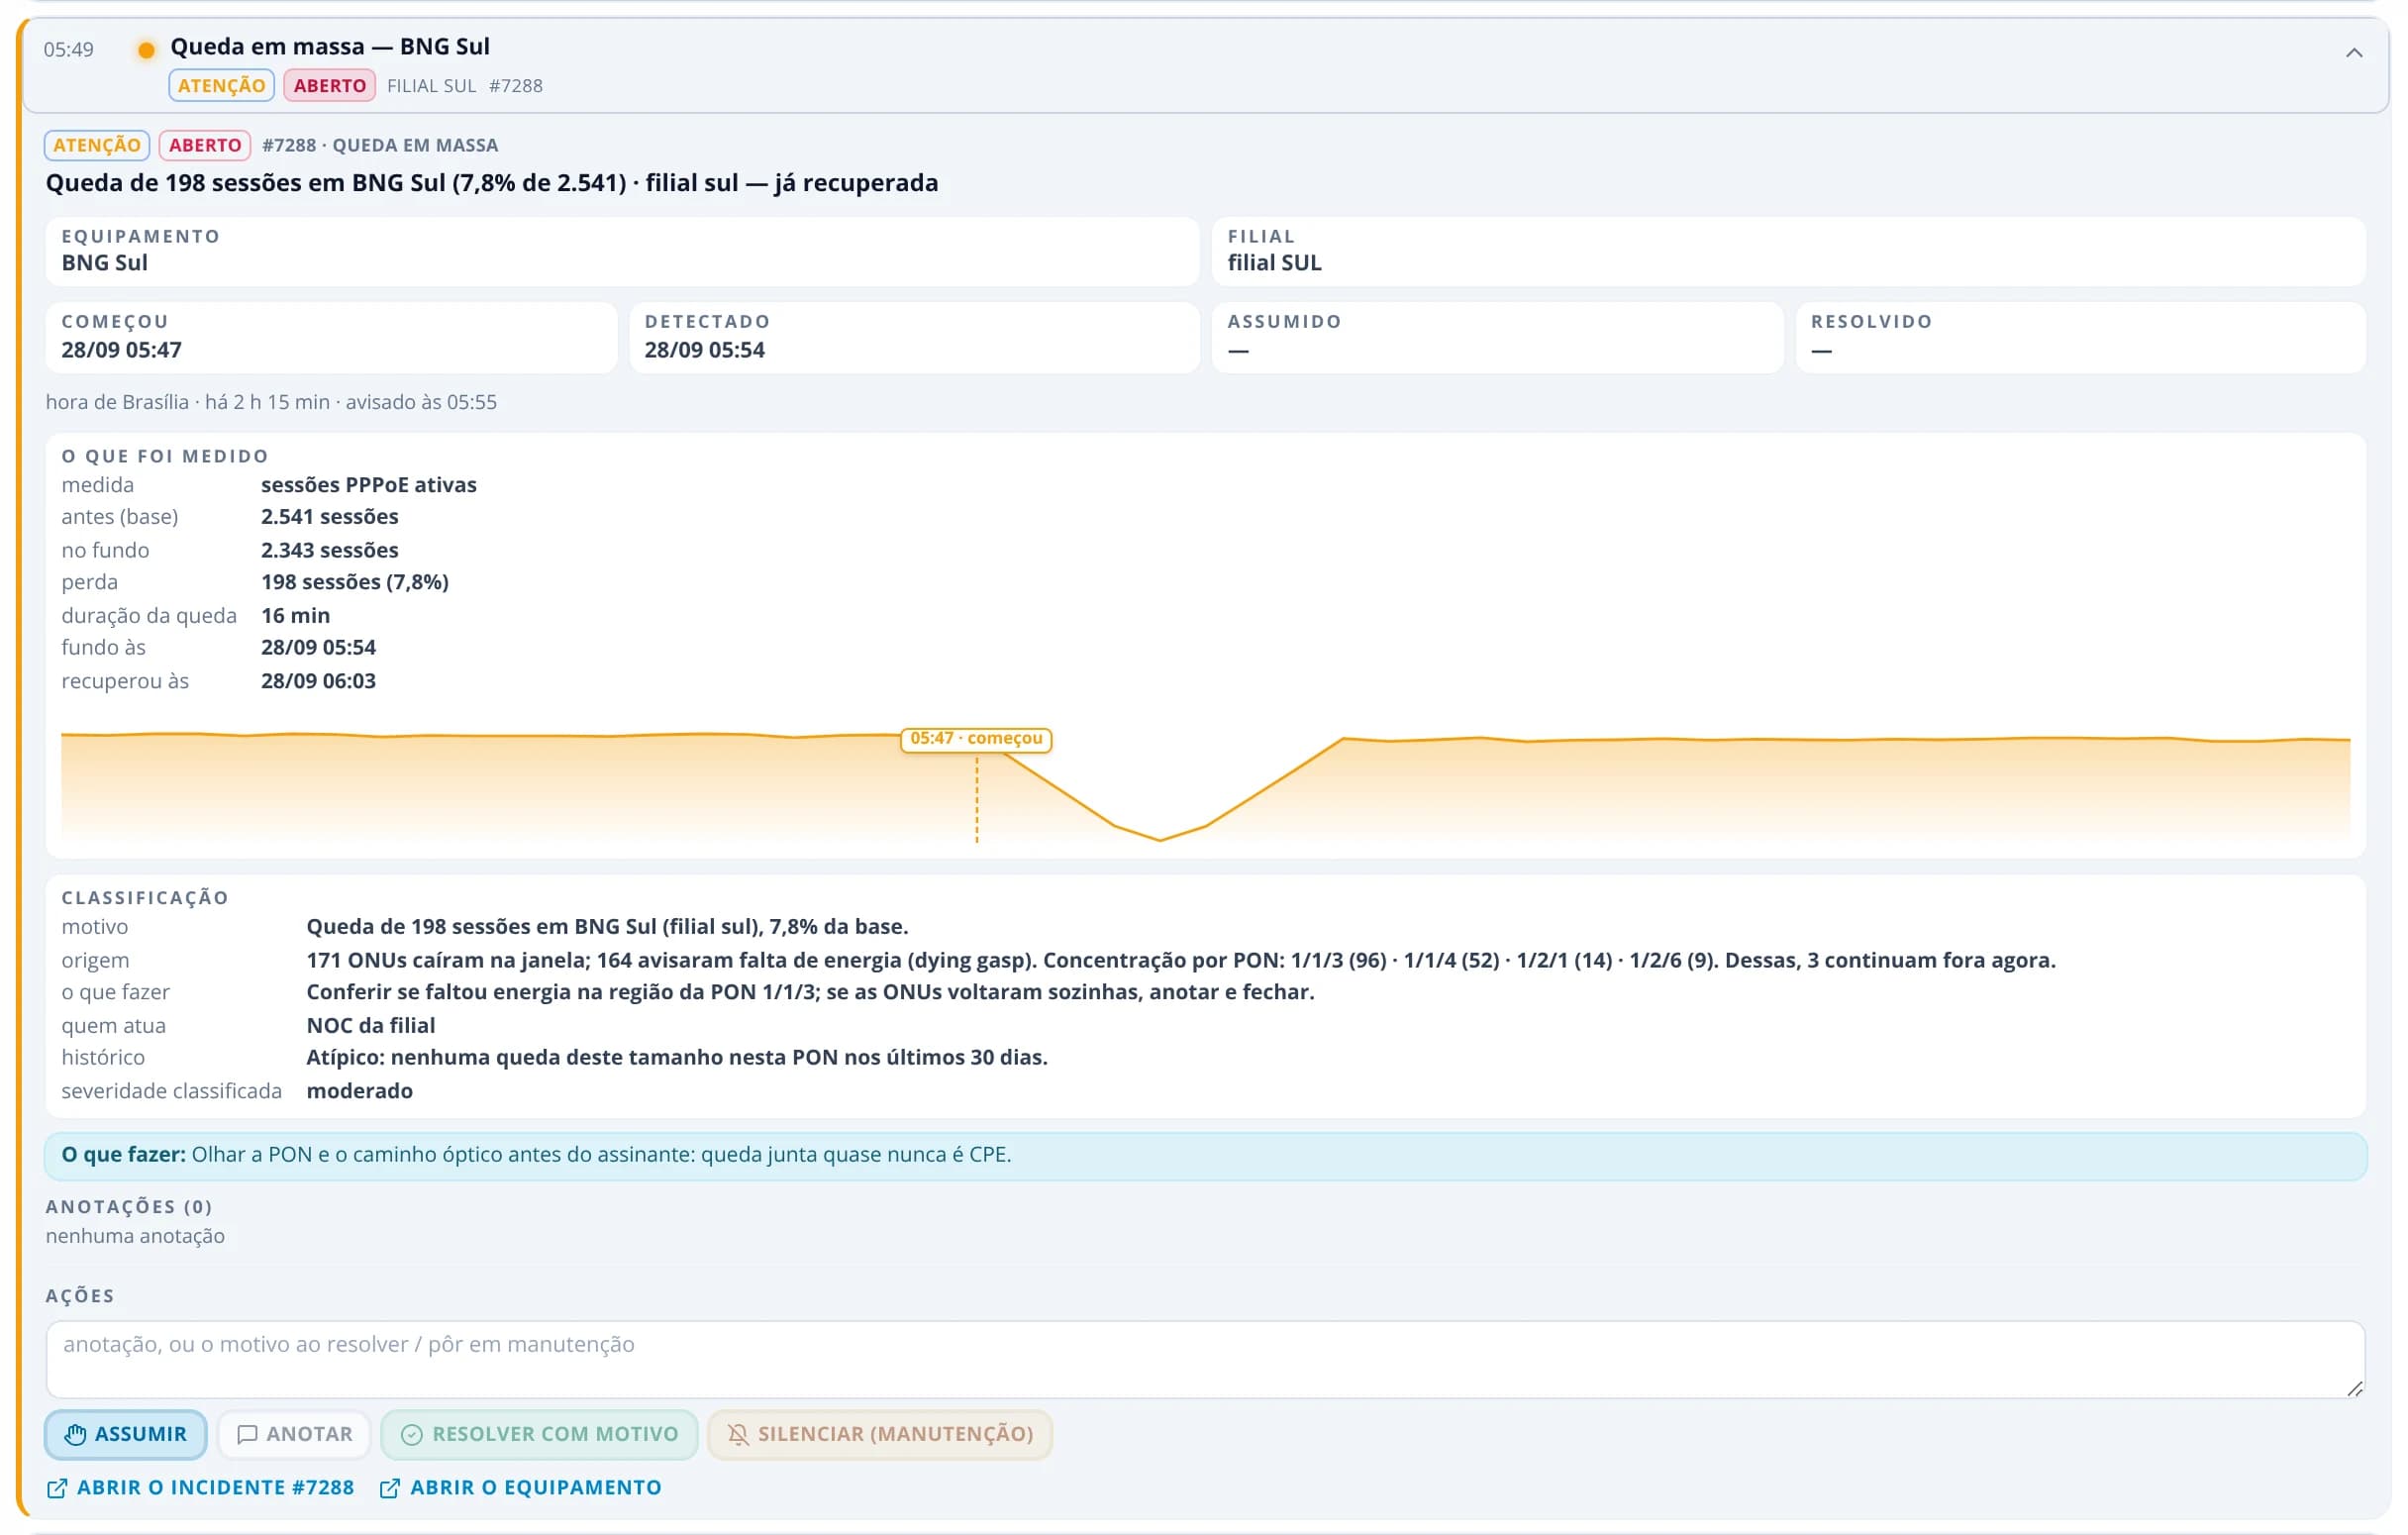This screenshot has width=2408, height=1535.
Task: Click the speech bubble icon on Anotar
Action: 247,1434
